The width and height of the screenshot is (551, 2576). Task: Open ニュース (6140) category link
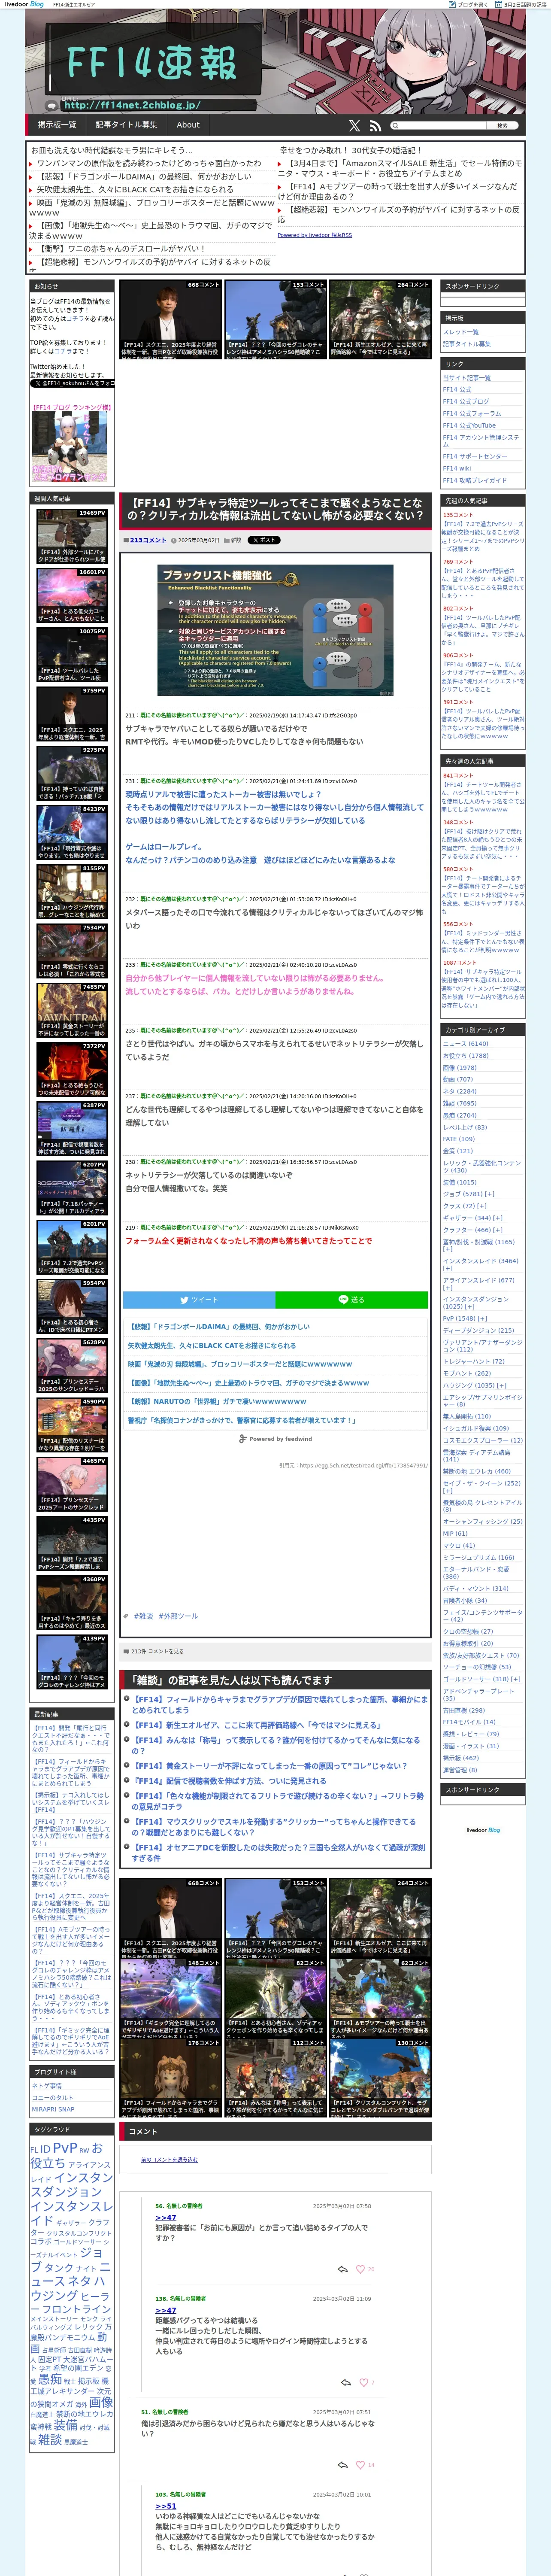coord(466,1044)
